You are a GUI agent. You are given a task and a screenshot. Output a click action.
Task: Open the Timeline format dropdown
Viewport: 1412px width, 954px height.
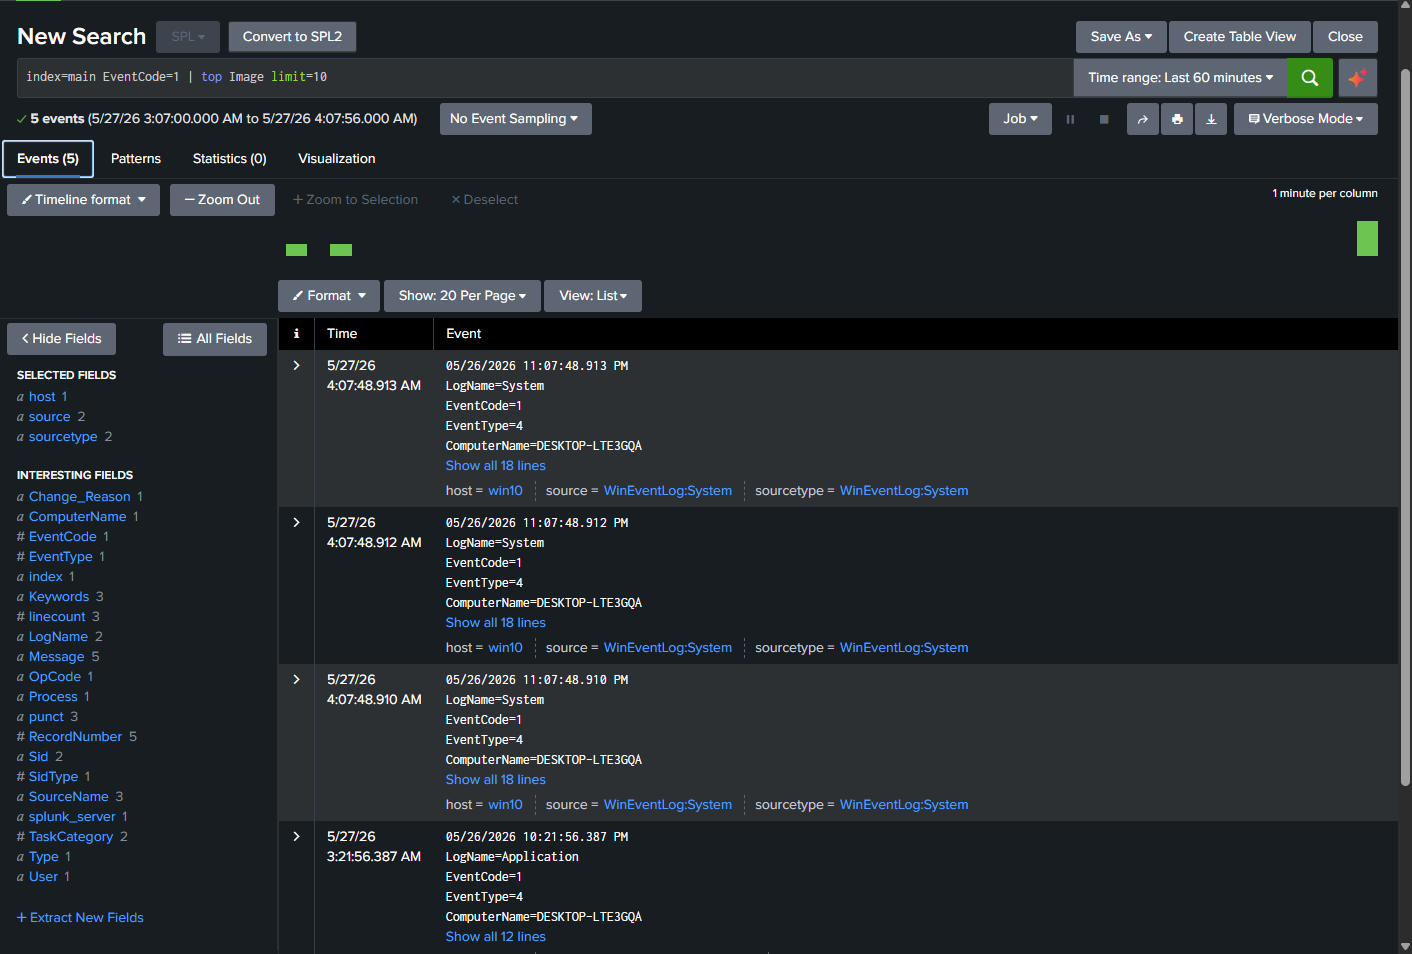83,200
